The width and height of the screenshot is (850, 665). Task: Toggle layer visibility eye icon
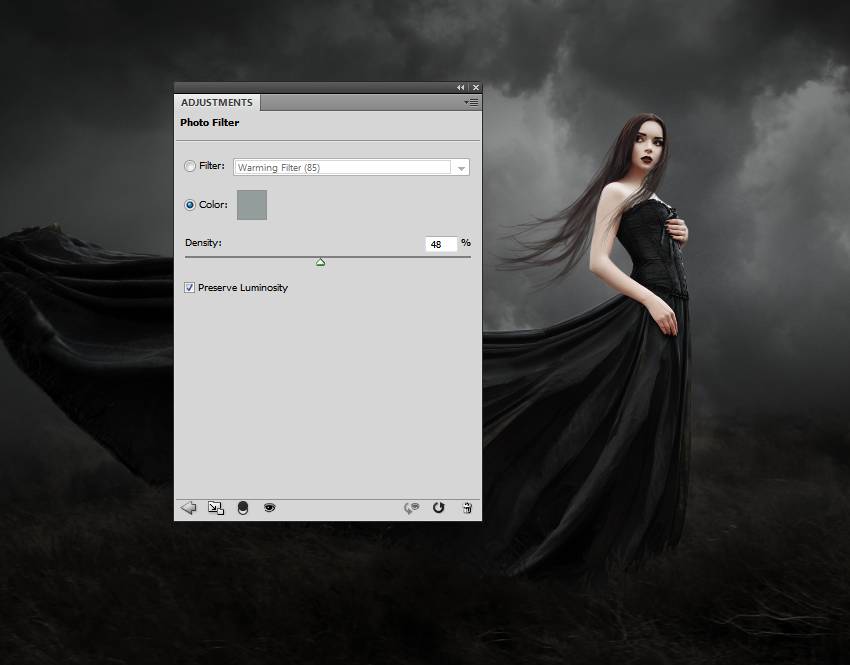(x=269, y=508)
